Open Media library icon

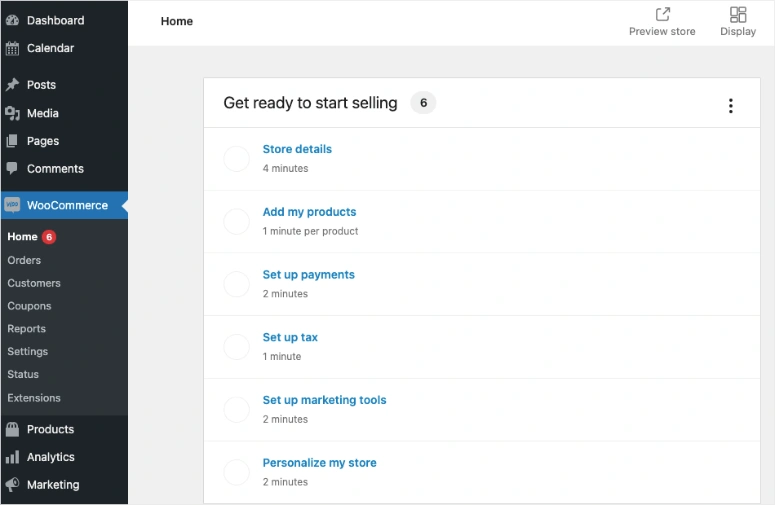coord(12,113)
